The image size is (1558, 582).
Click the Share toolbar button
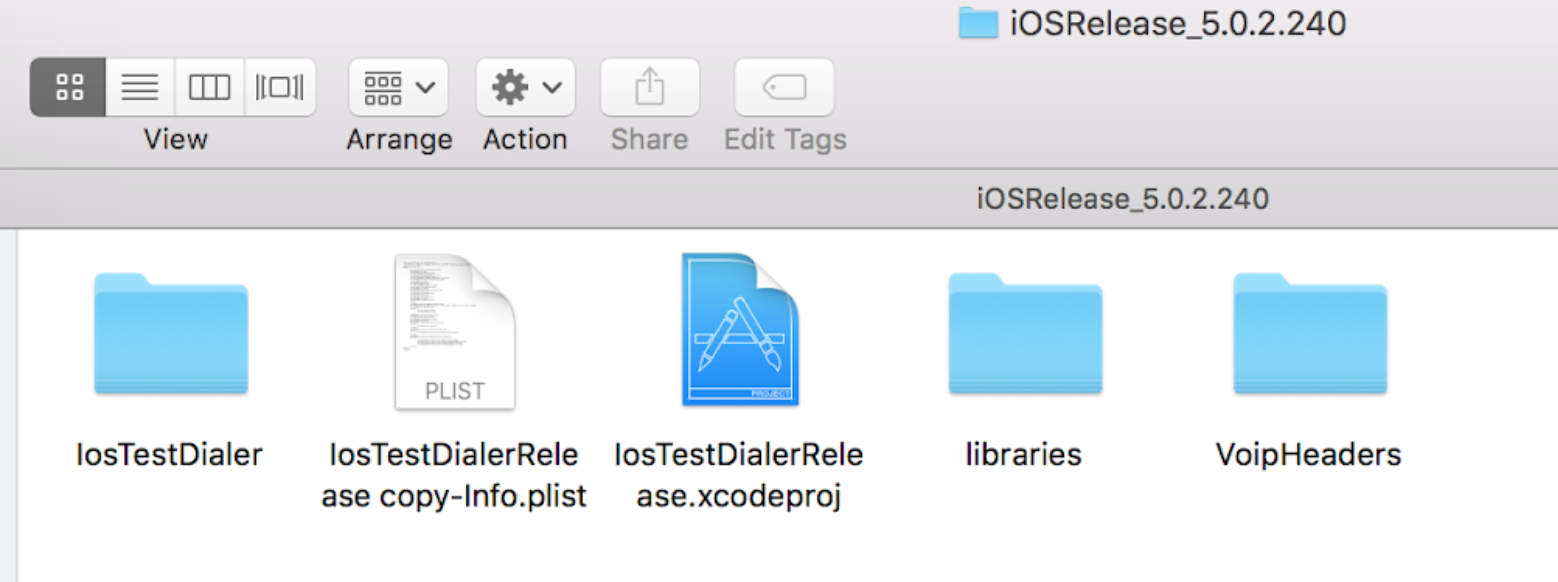[650, 88]
